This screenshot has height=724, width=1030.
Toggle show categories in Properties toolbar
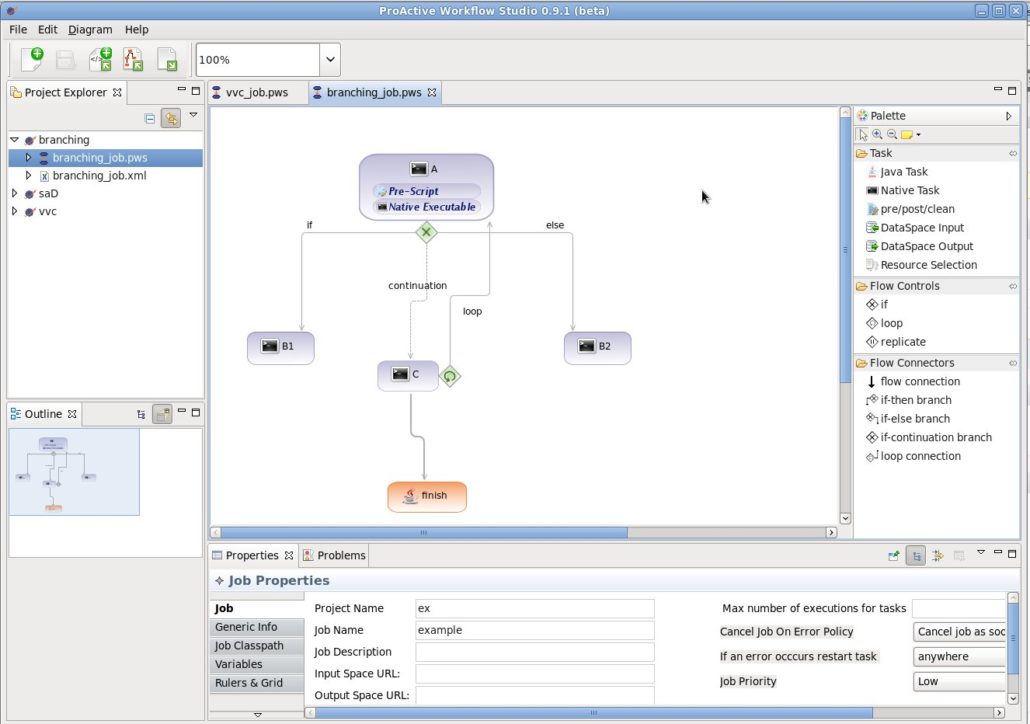(915, 556)
